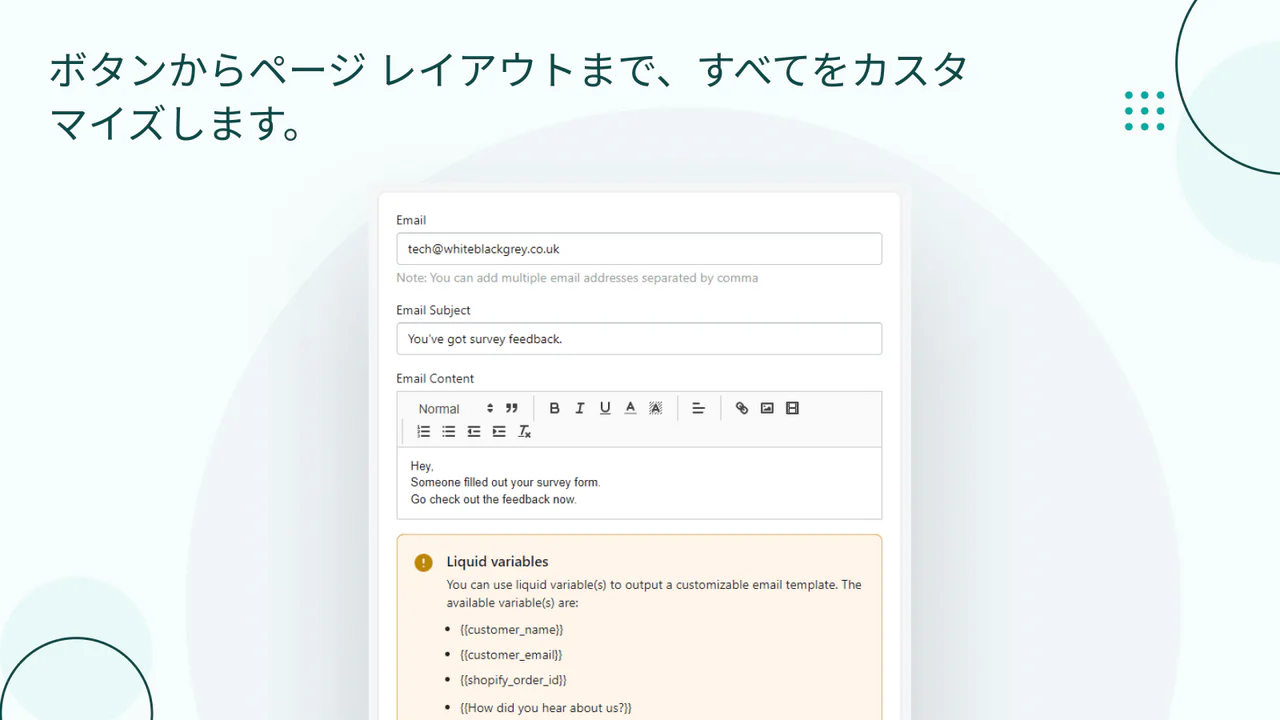Select the {{customer_name}} variable text

[x=512, y=630]
